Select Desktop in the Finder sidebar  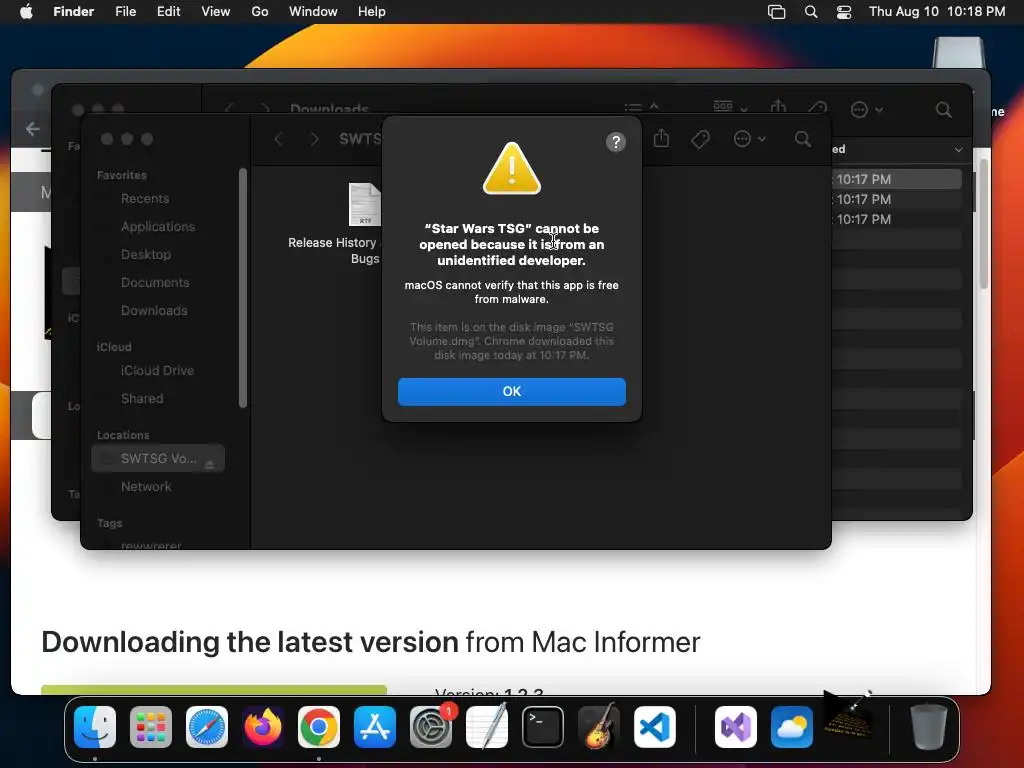coord(146,255)
